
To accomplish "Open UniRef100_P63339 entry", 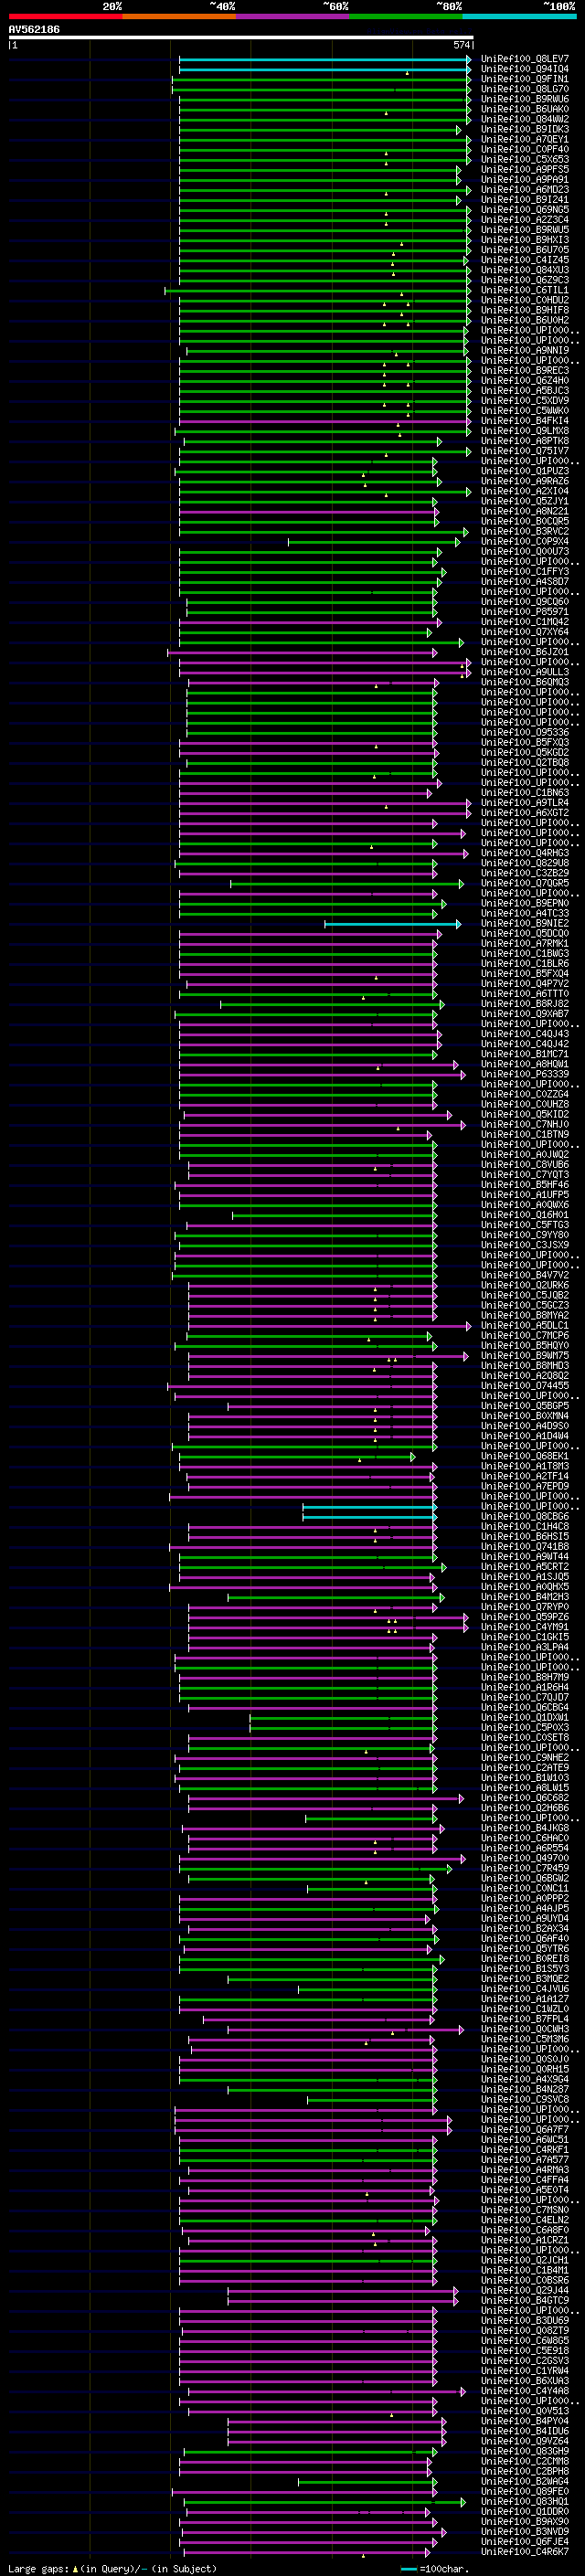I will [525, 1074].
